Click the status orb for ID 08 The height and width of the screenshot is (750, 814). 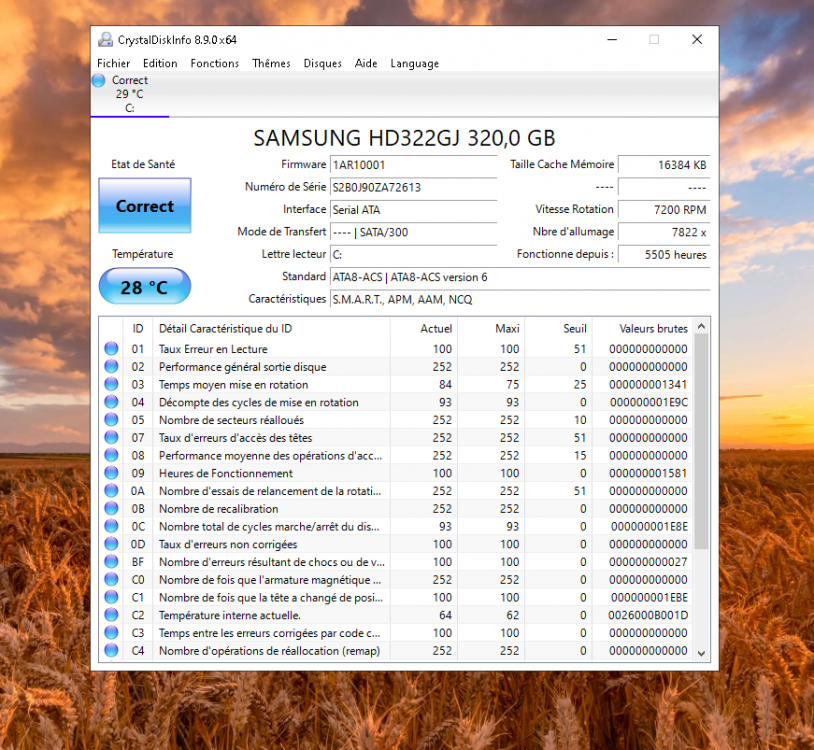click(x=111, y=455)
